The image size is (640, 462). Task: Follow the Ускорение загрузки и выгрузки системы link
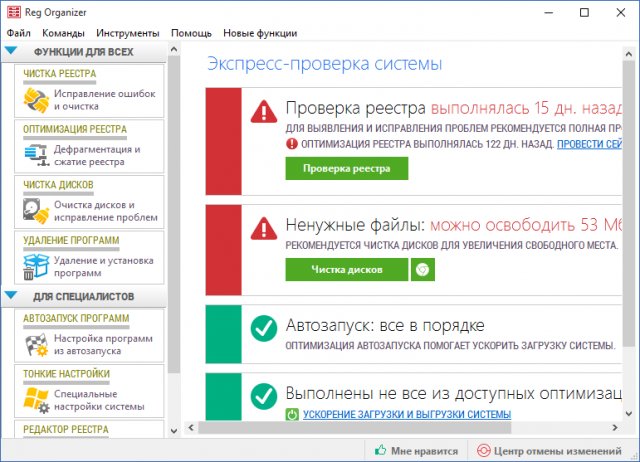(x=407, y=414)
